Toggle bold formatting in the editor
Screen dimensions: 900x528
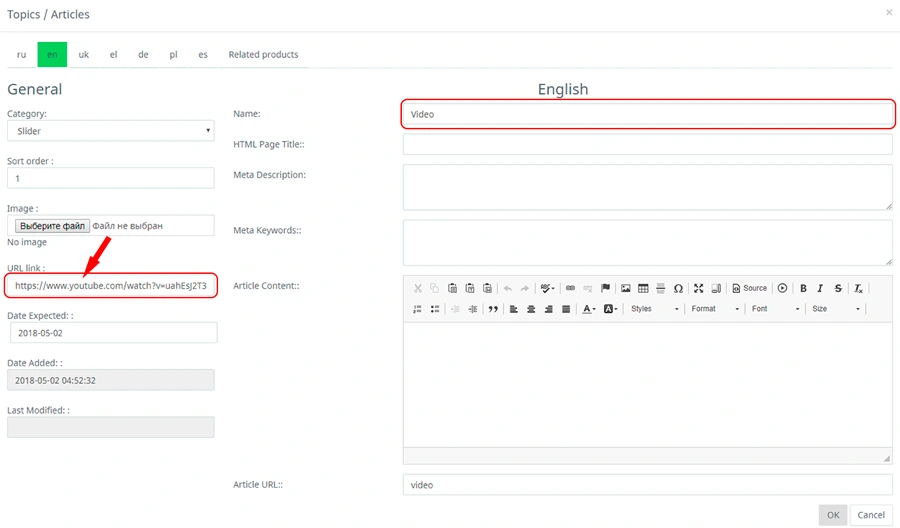point(803,288)
